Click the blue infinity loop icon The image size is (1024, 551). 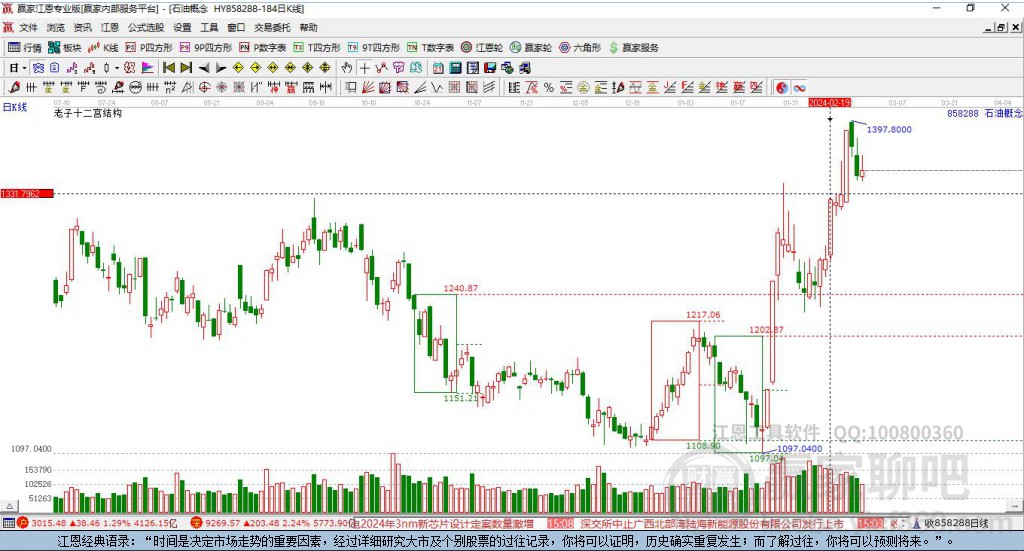(x=799, y=87)
